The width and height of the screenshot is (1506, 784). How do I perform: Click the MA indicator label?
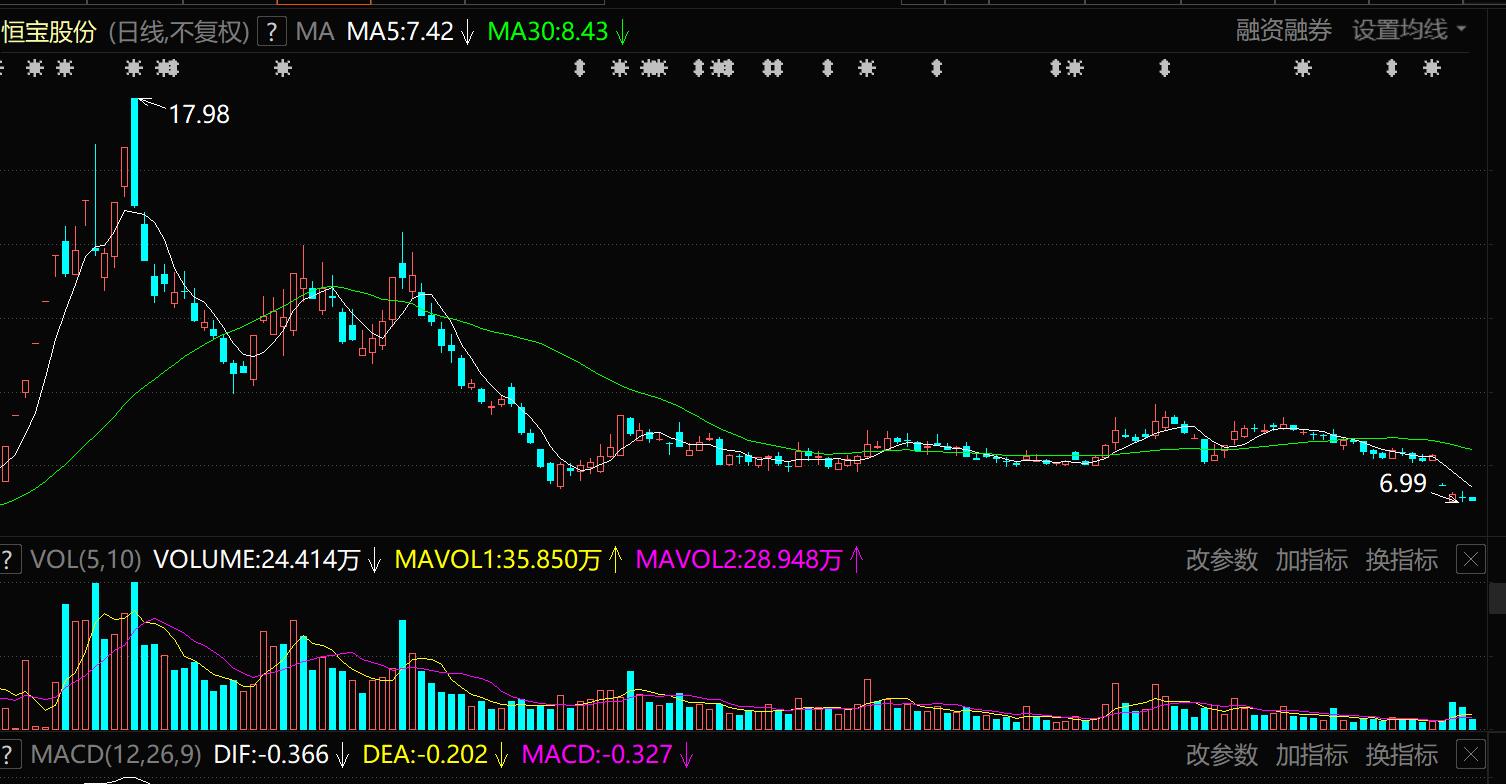314,32
